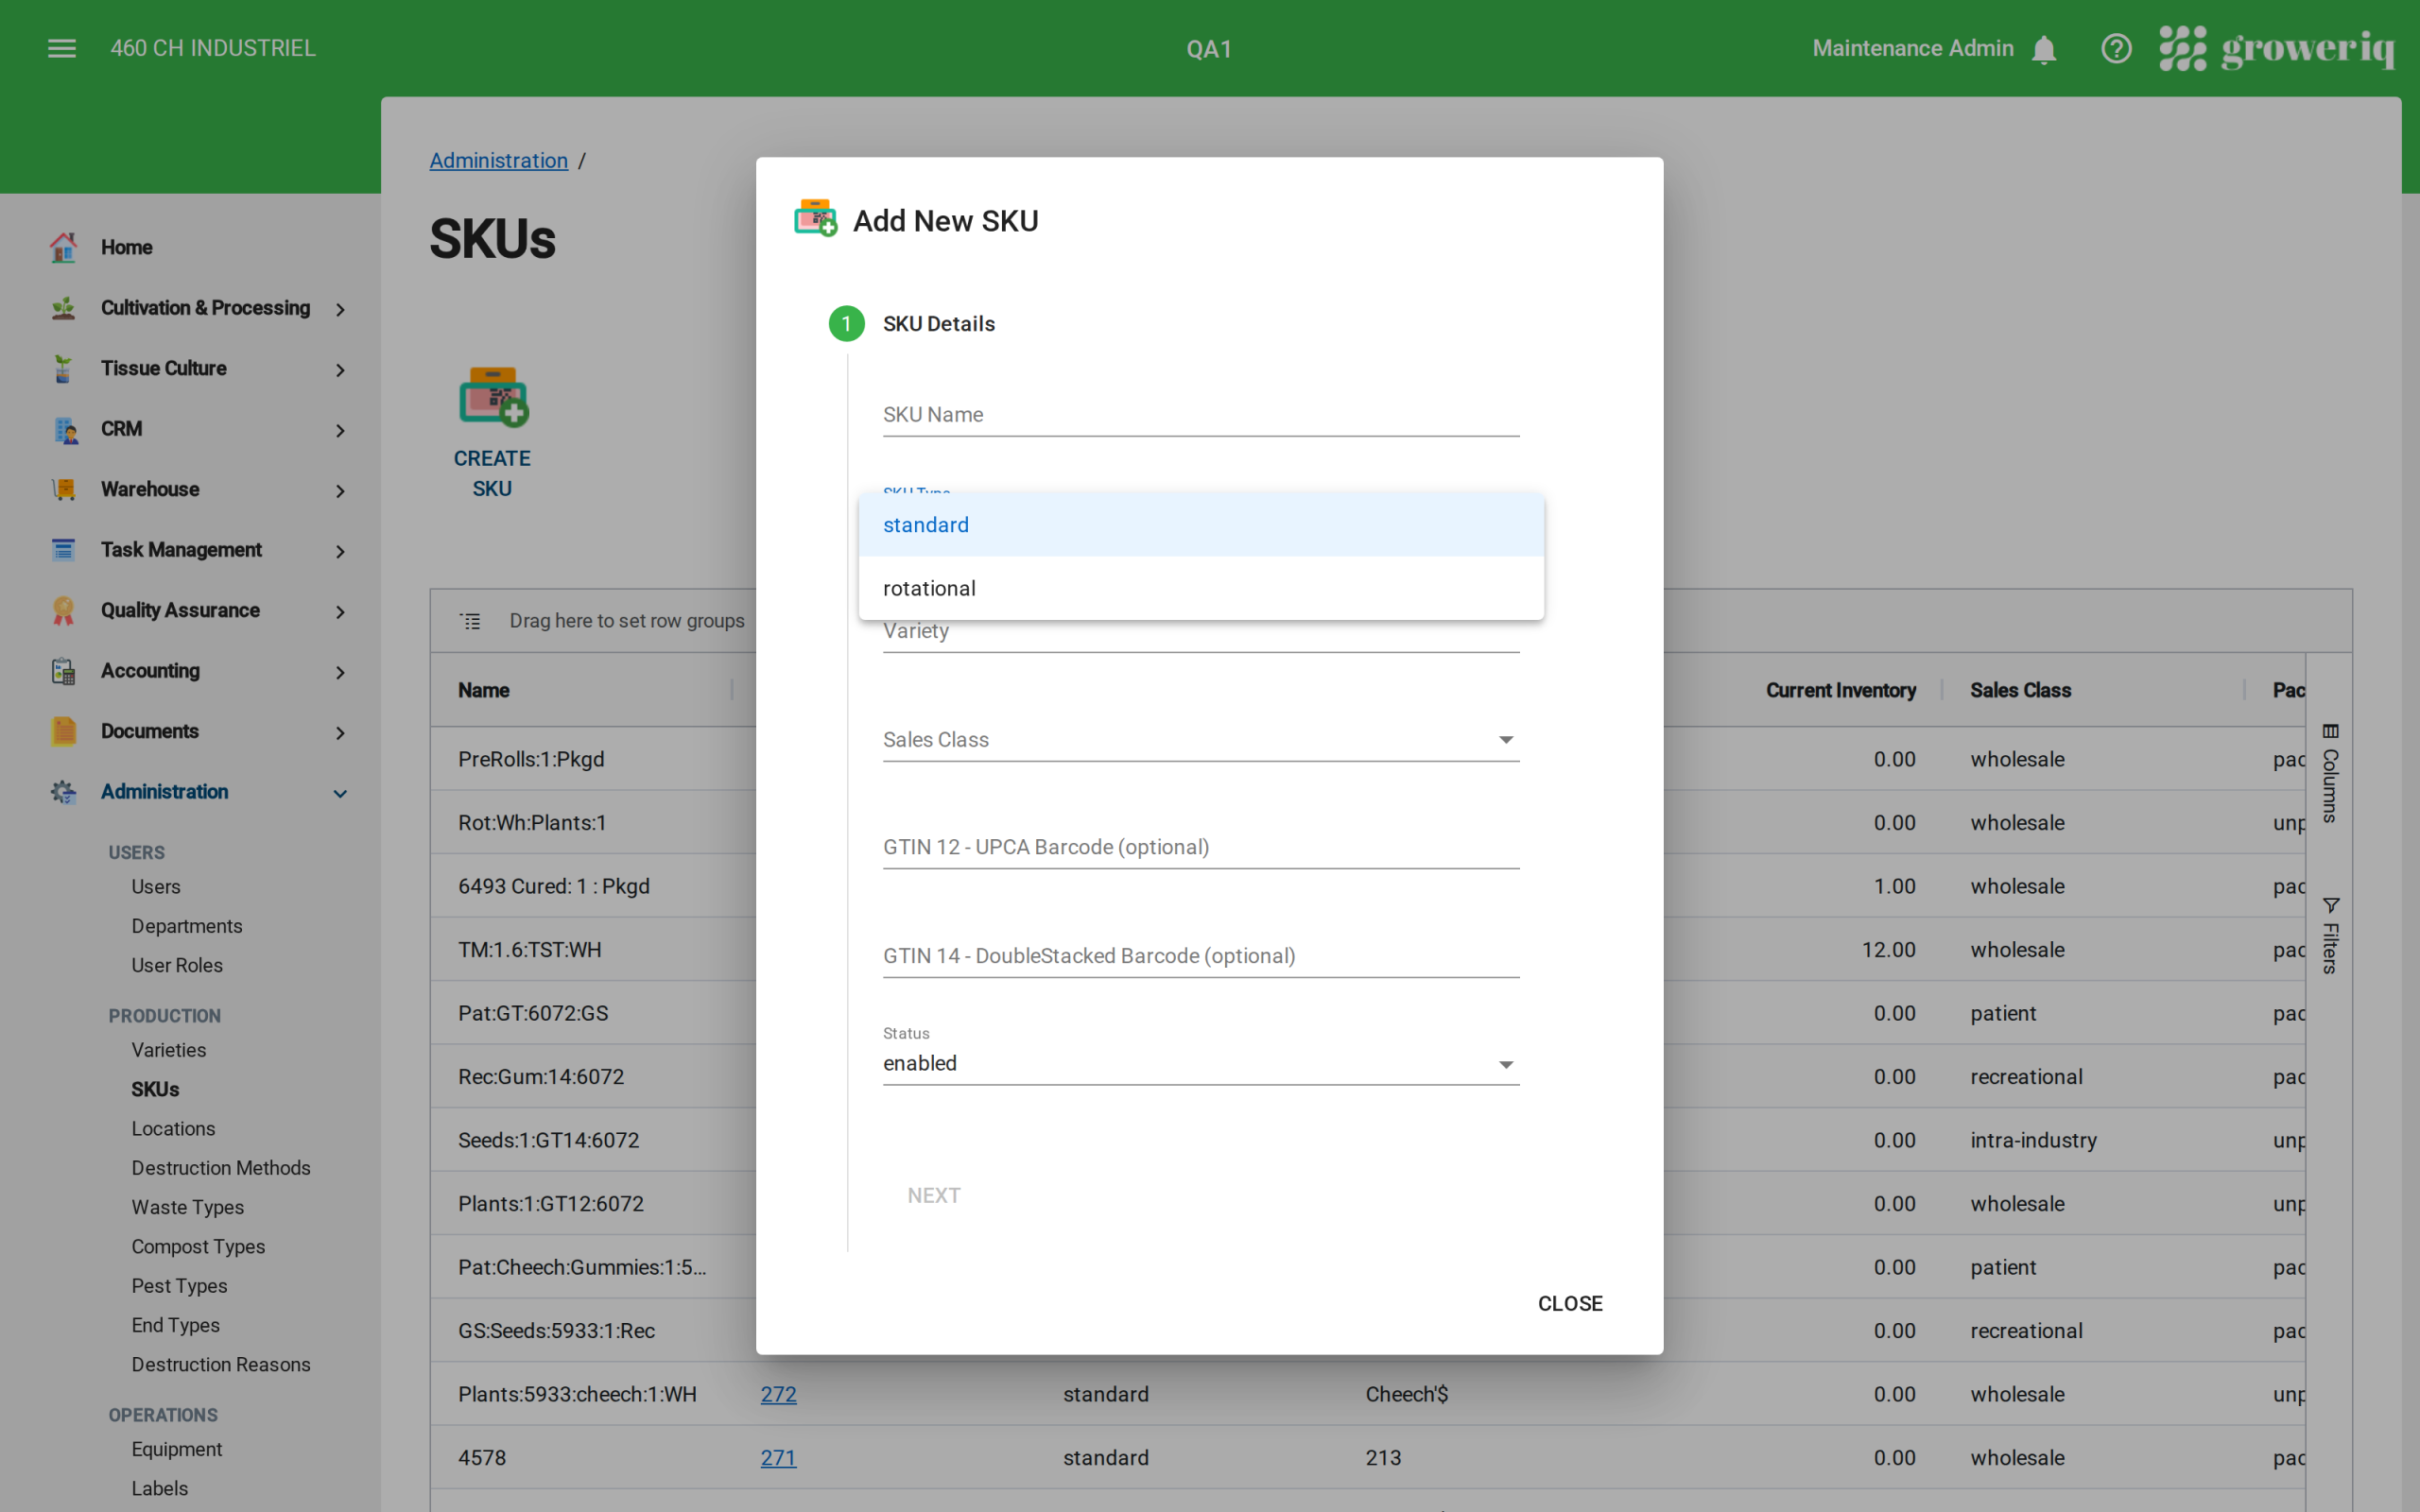
Task: Click the Add New SKU dialog icon
Action: (815, 218)
